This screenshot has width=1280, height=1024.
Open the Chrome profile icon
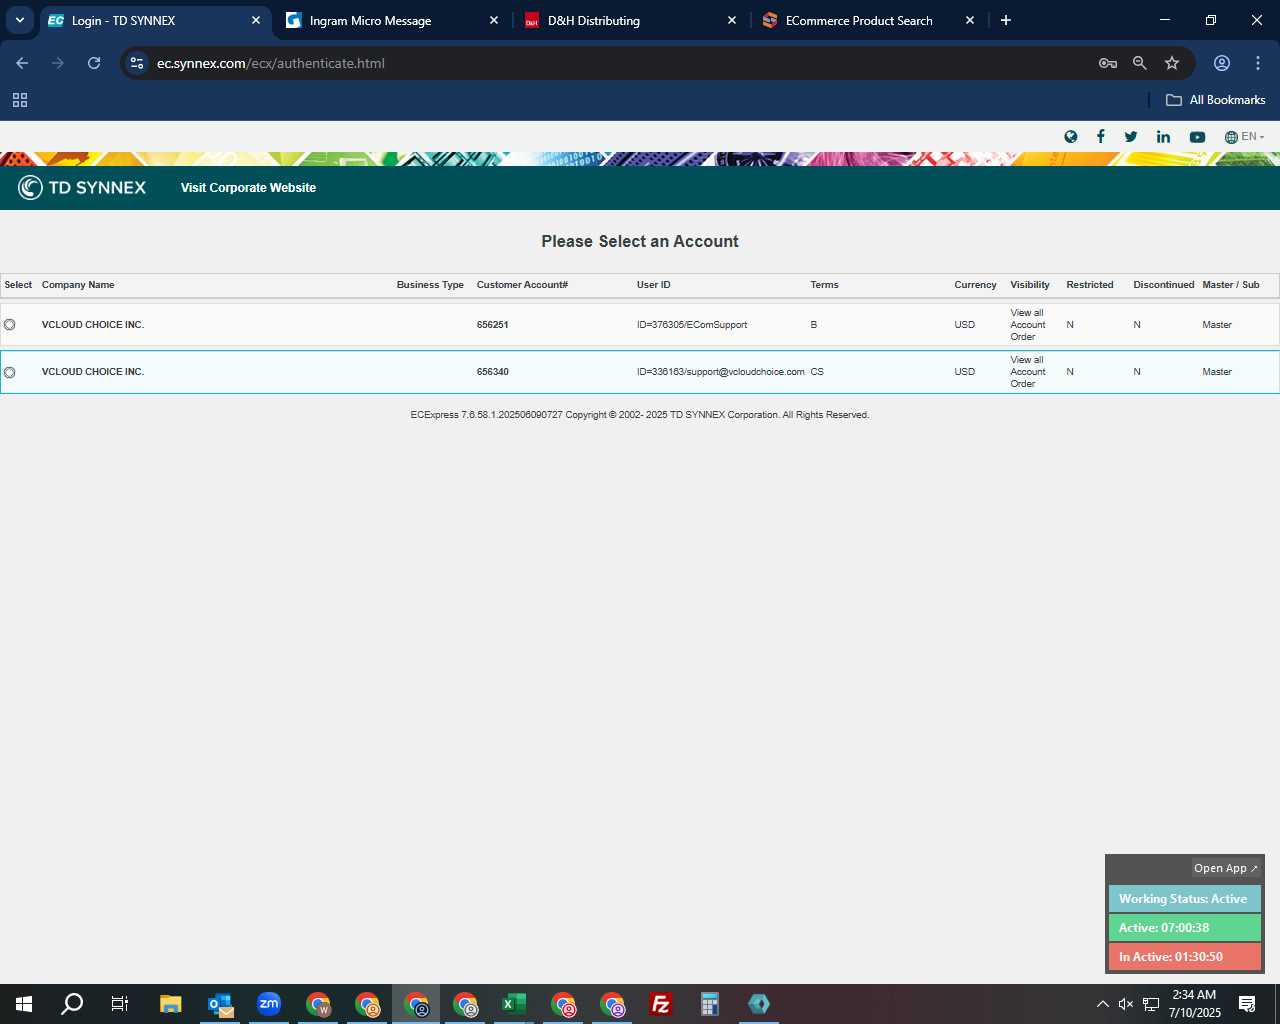[x=1222, y=63]
